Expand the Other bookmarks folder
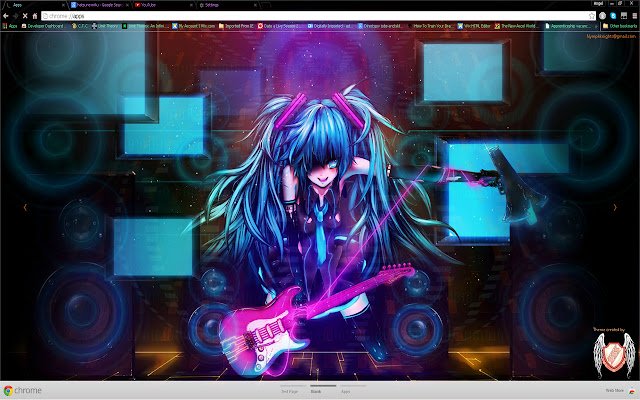The height and width of the screenshot is (400, 640). 620,26
